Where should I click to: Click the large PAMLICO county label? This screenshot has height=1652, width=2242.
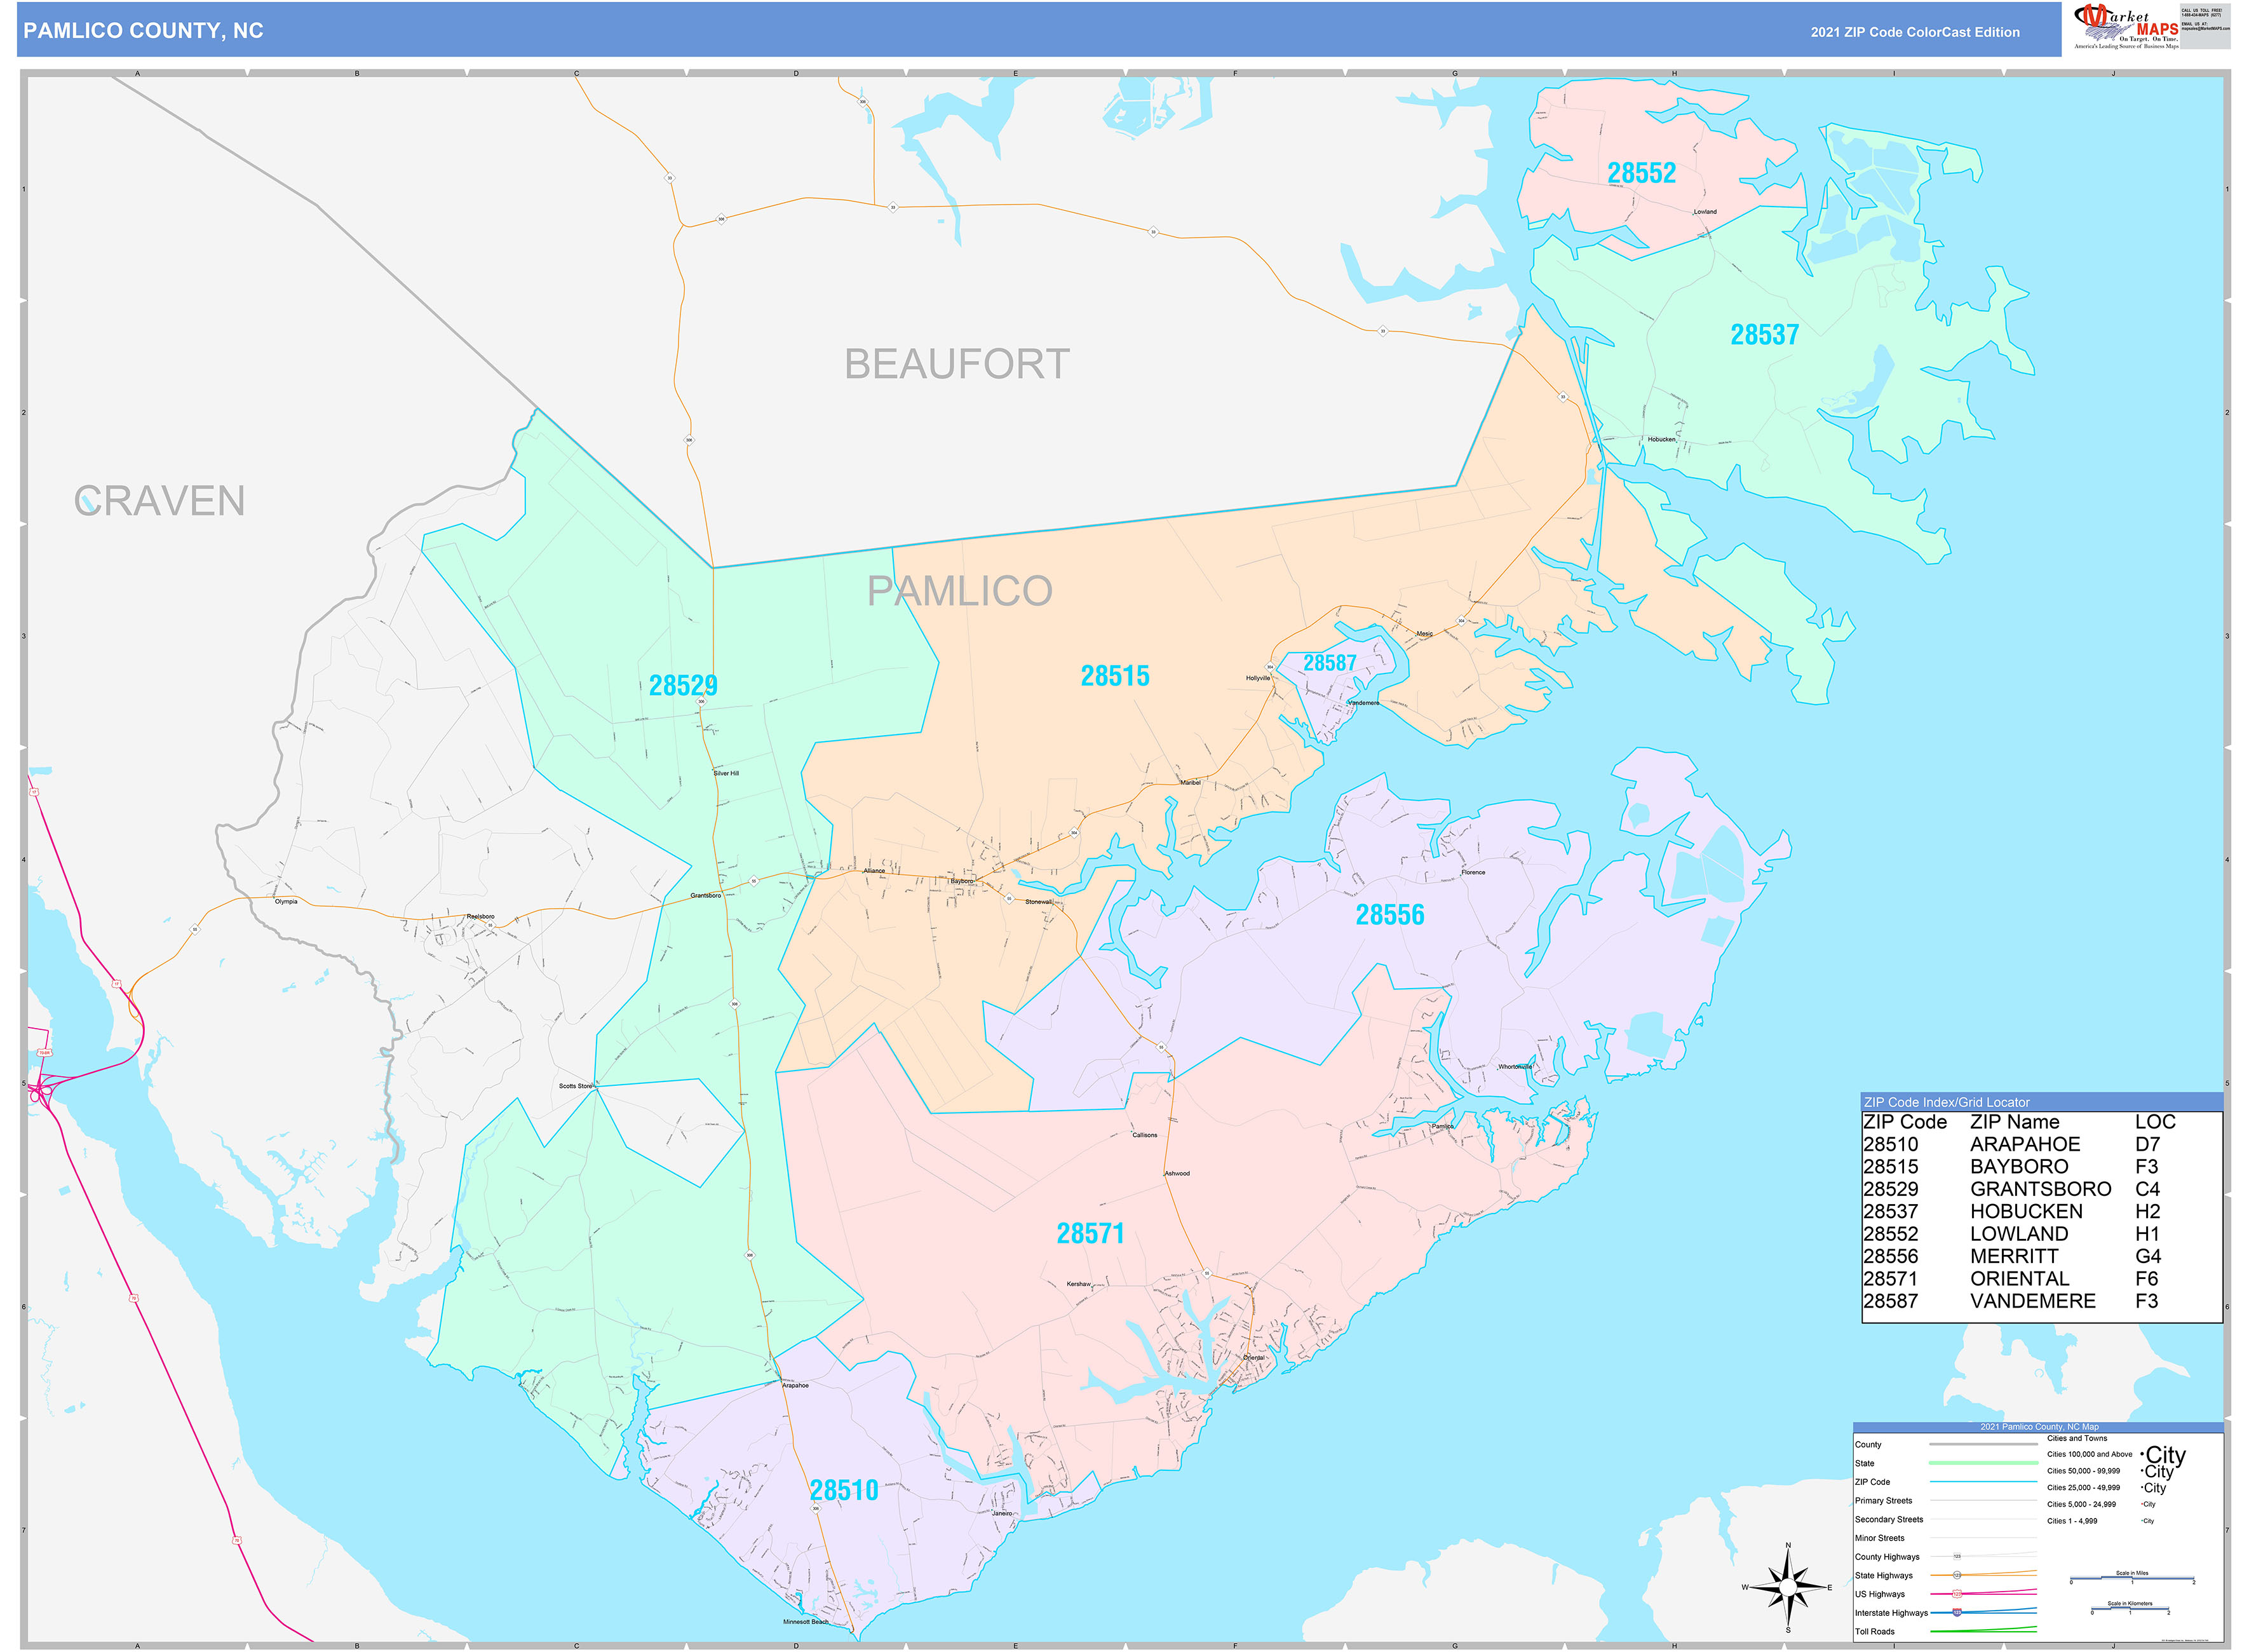point(959,591)
